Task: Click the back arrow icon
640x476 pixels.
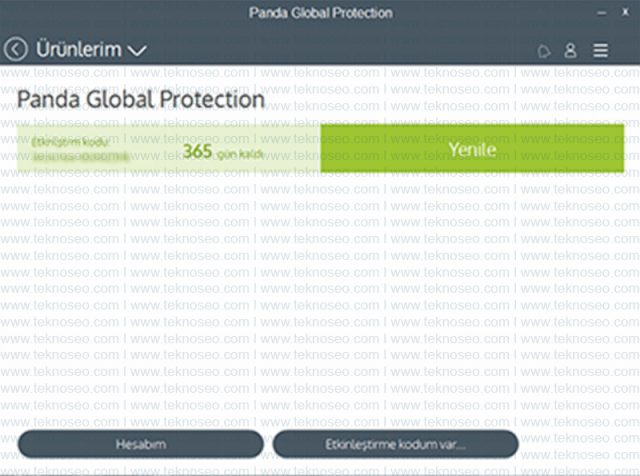Action: pyautogui.click(x=16, y=49)
